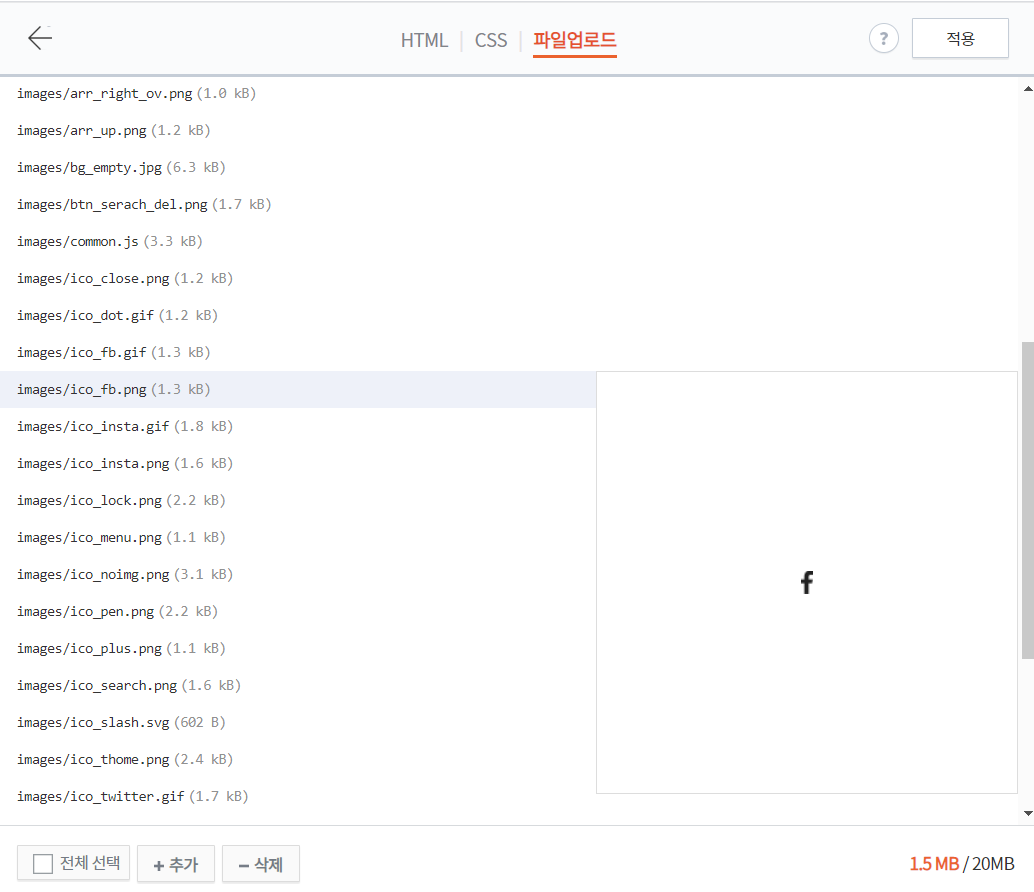
Task: Select highlighted images/ico_fb.png row
Action: pyautogui.click(x=298, y=389)
